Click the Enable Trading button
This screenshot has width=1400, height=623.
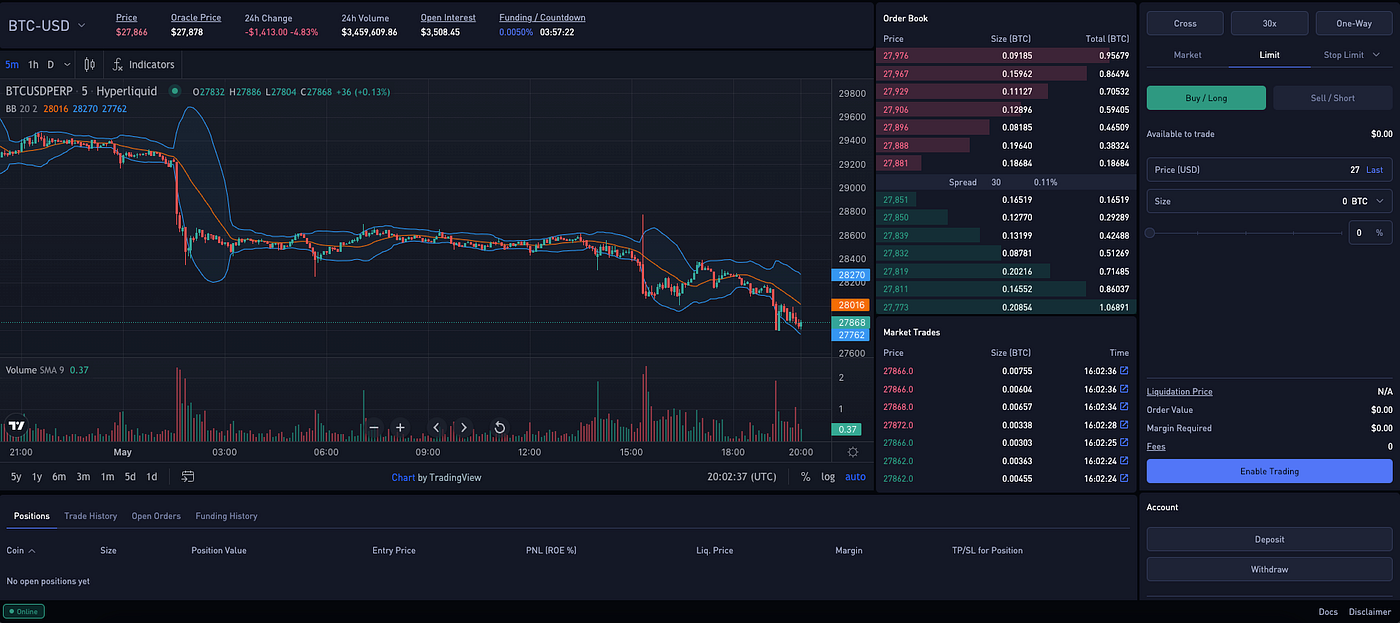pyautogui.click(x=1269, y=471)
